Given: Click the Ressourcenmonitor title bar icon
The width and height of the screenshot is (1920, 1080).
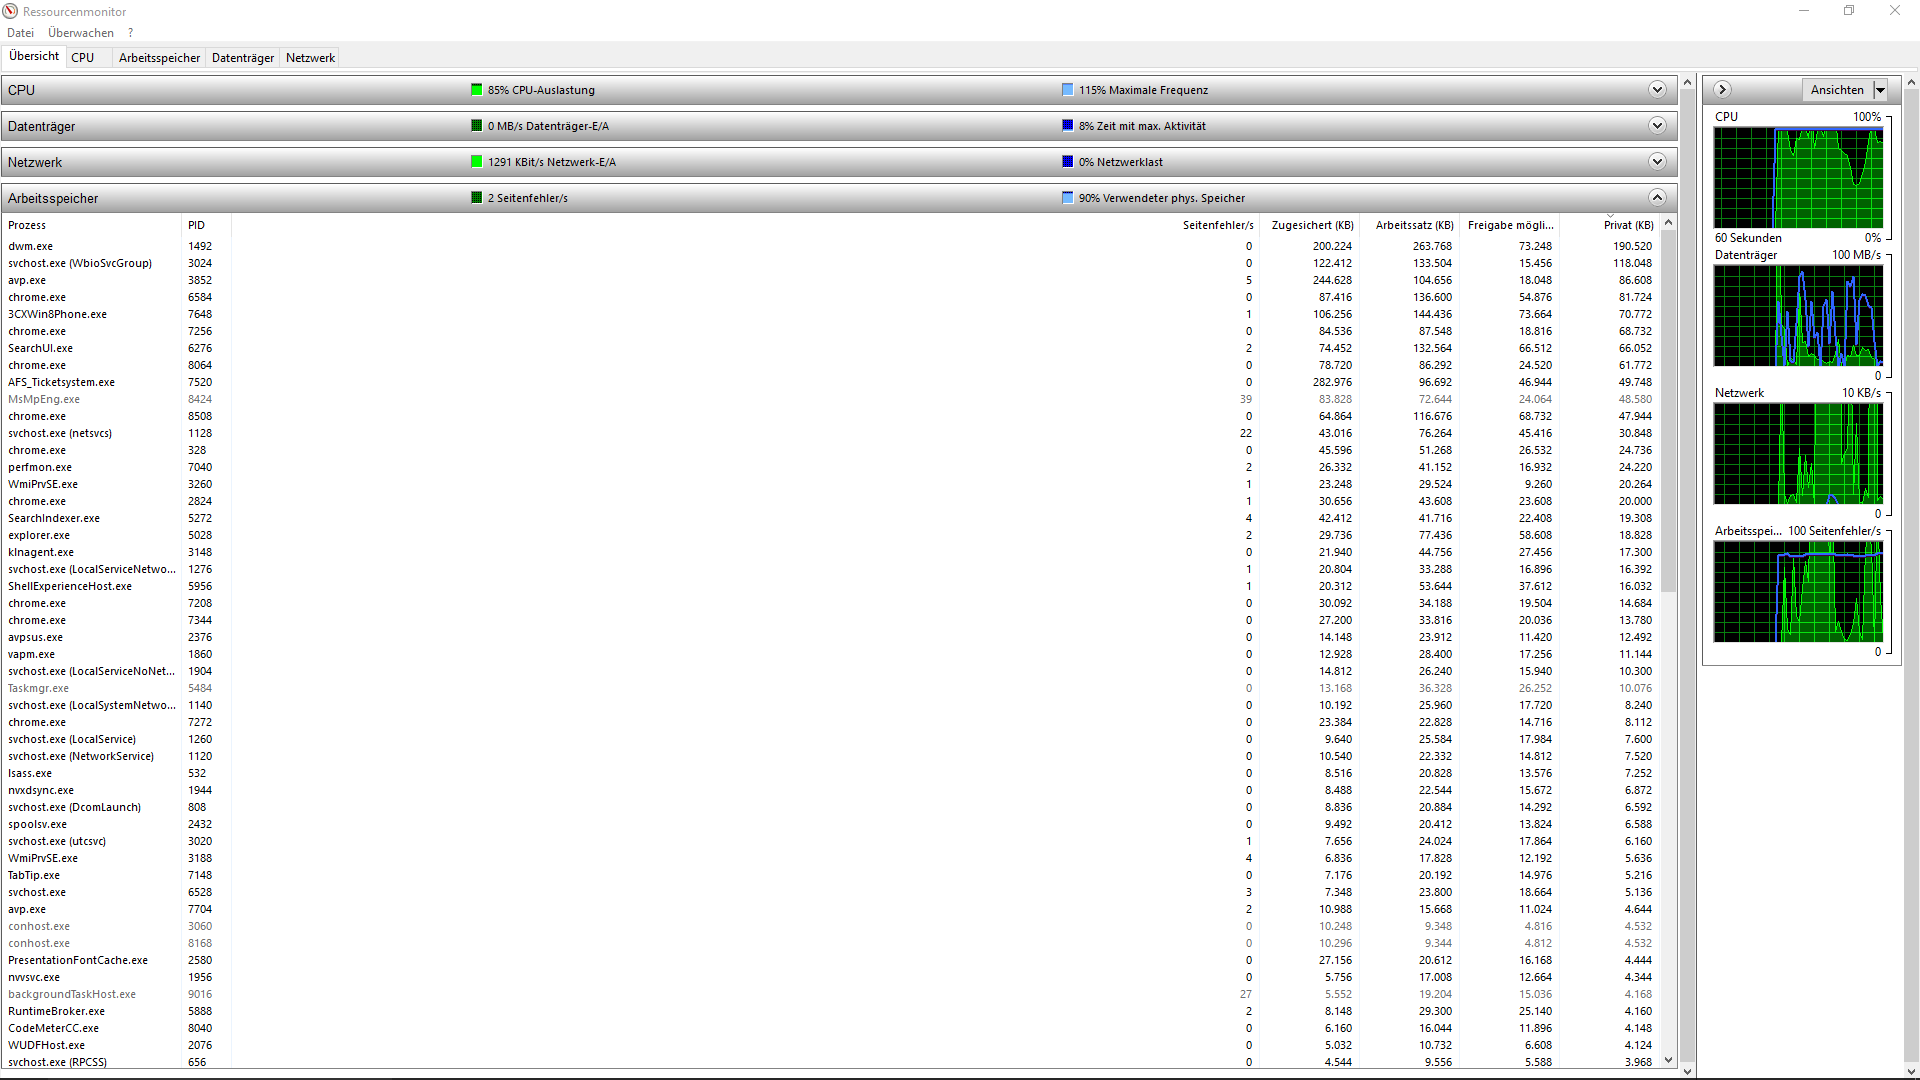Looking at the screenshot, I should pos(11,11).
